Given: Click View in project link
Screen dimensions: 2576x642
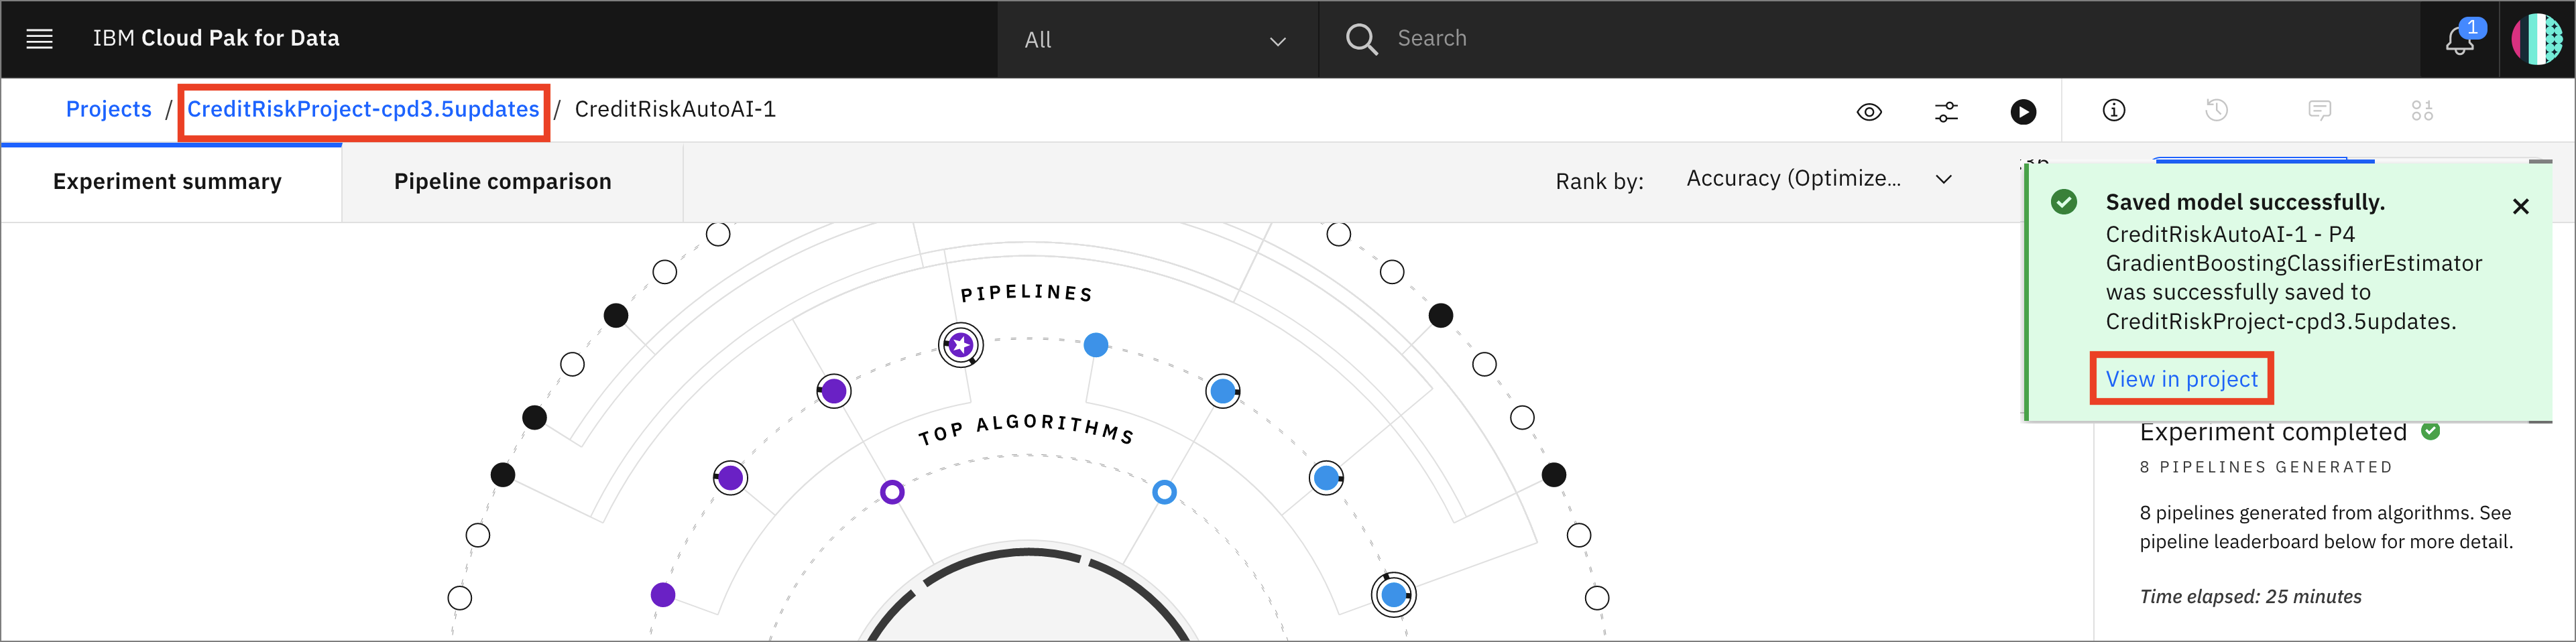Looking at the screenshot, I should 2182,379.
